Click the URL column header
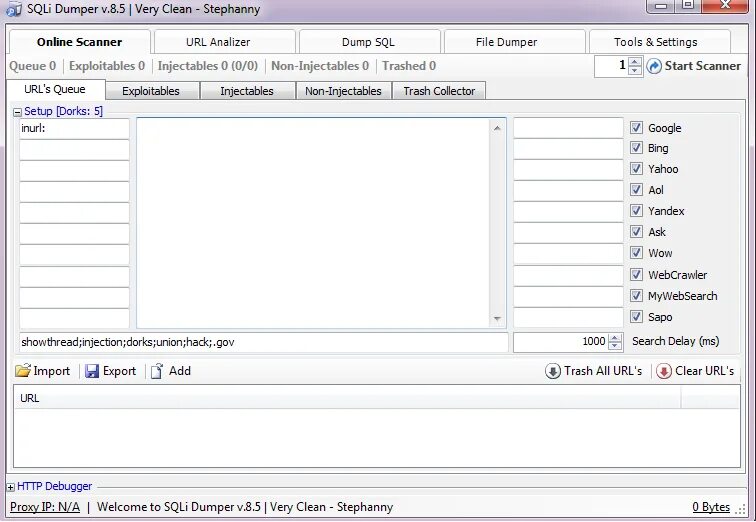Image resolution: width=756 pixels, height=522 pixels. point(347,398)
